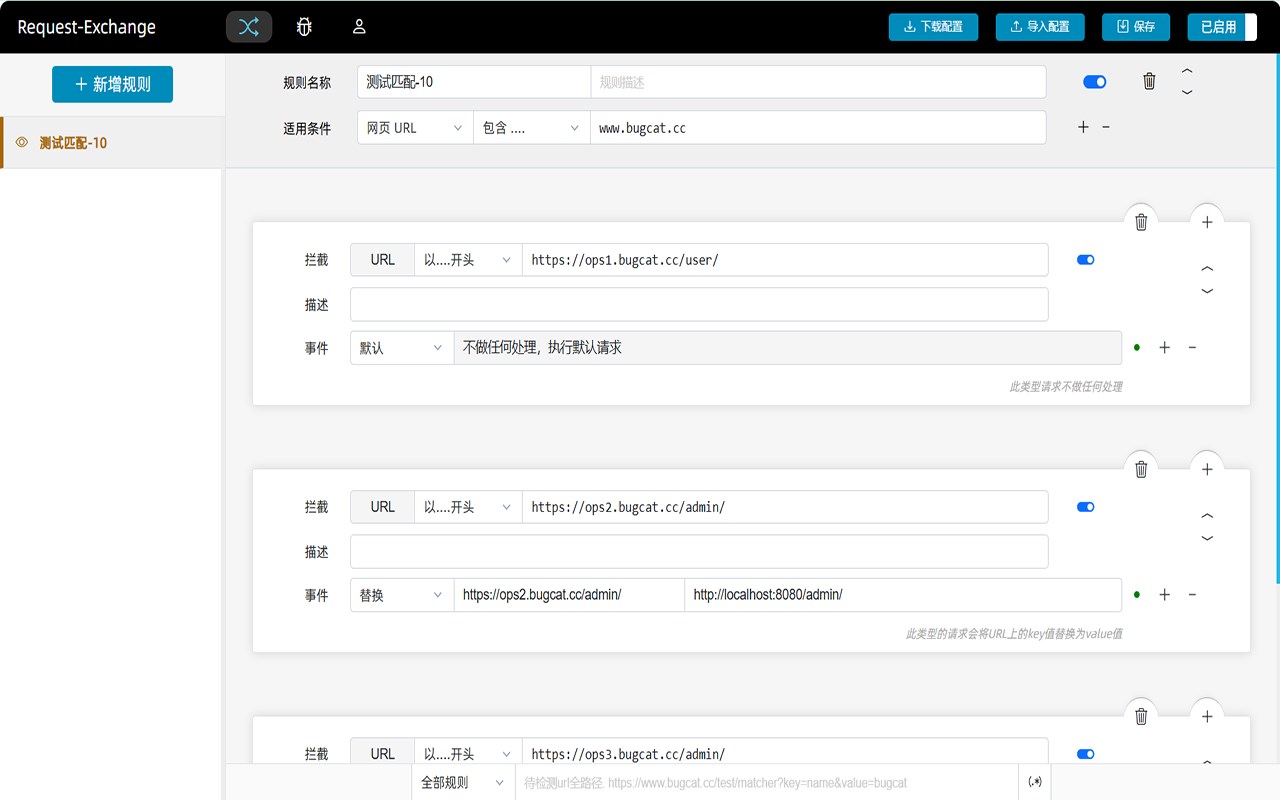The height and width of the screenshot is (800, 1280).
Task: Click the 下载配置 download button
Action: [x=933, y=27]
